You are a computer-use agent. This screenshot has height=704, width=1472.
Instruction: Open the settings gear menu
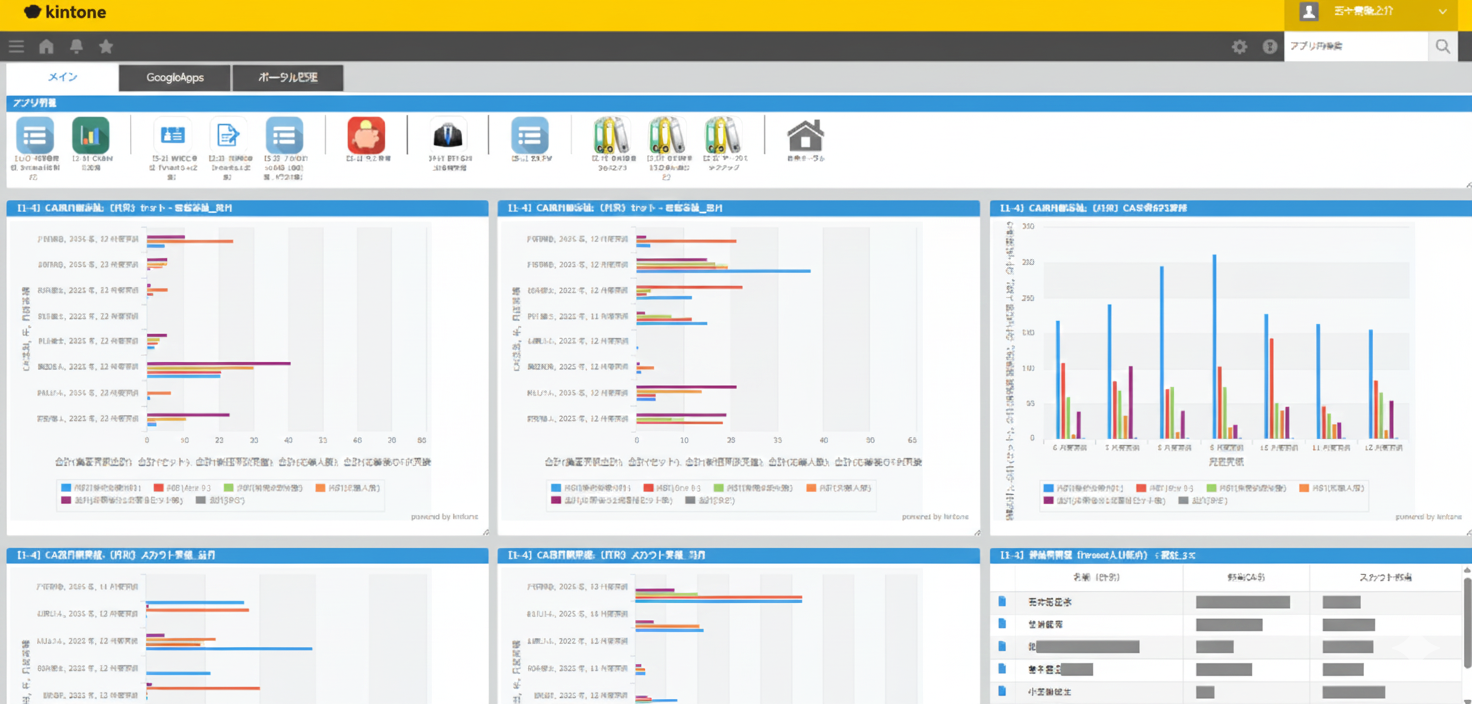1239,46
